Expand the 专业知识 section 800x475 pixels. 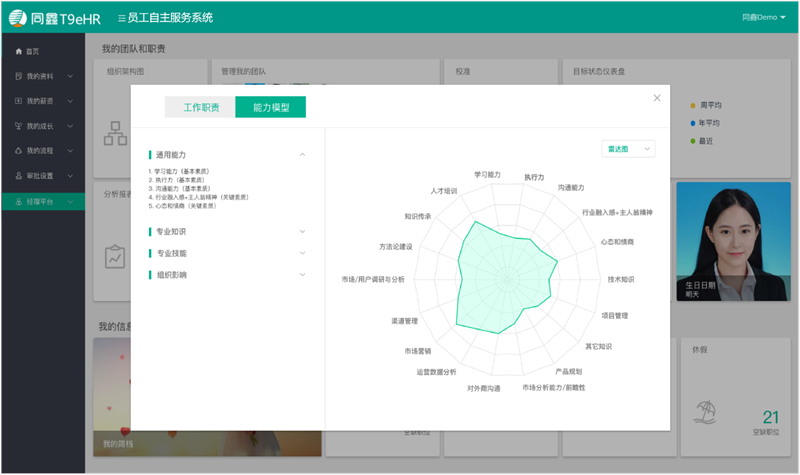303,231
